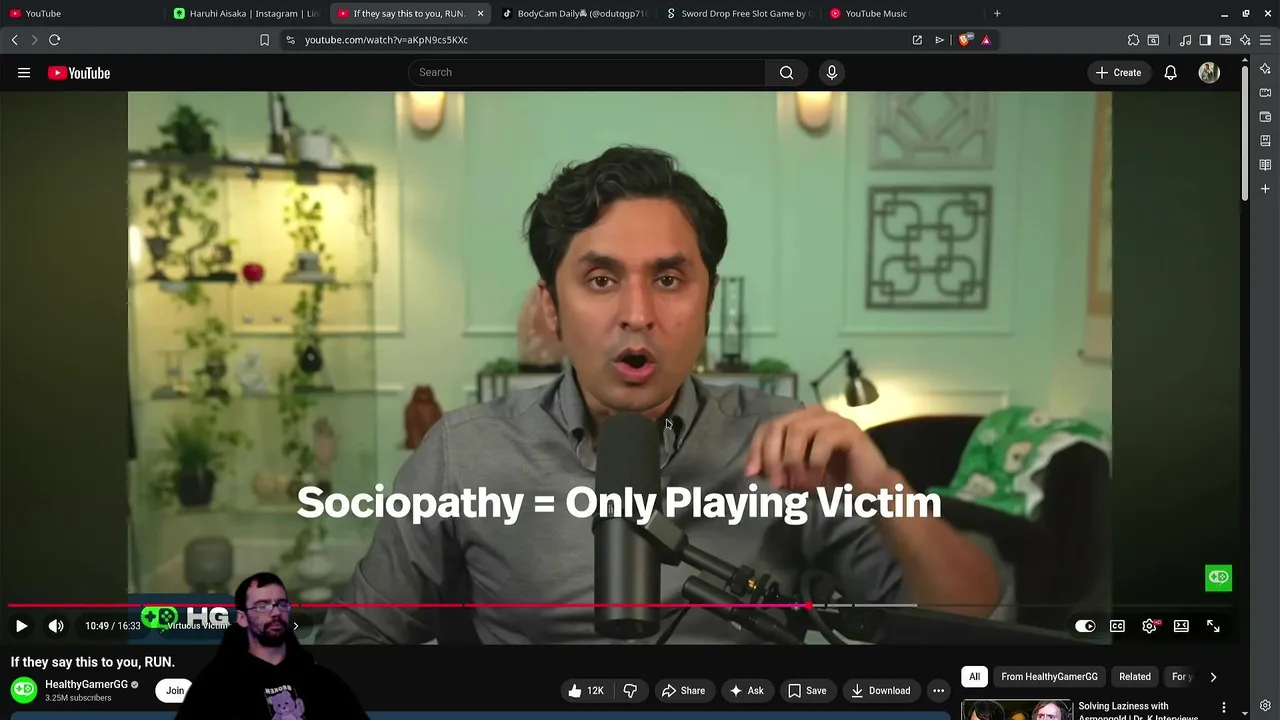1280x720 pixels.
Task: Select the From HealthyGamerGG chip
Action: tap(1049, 677)
